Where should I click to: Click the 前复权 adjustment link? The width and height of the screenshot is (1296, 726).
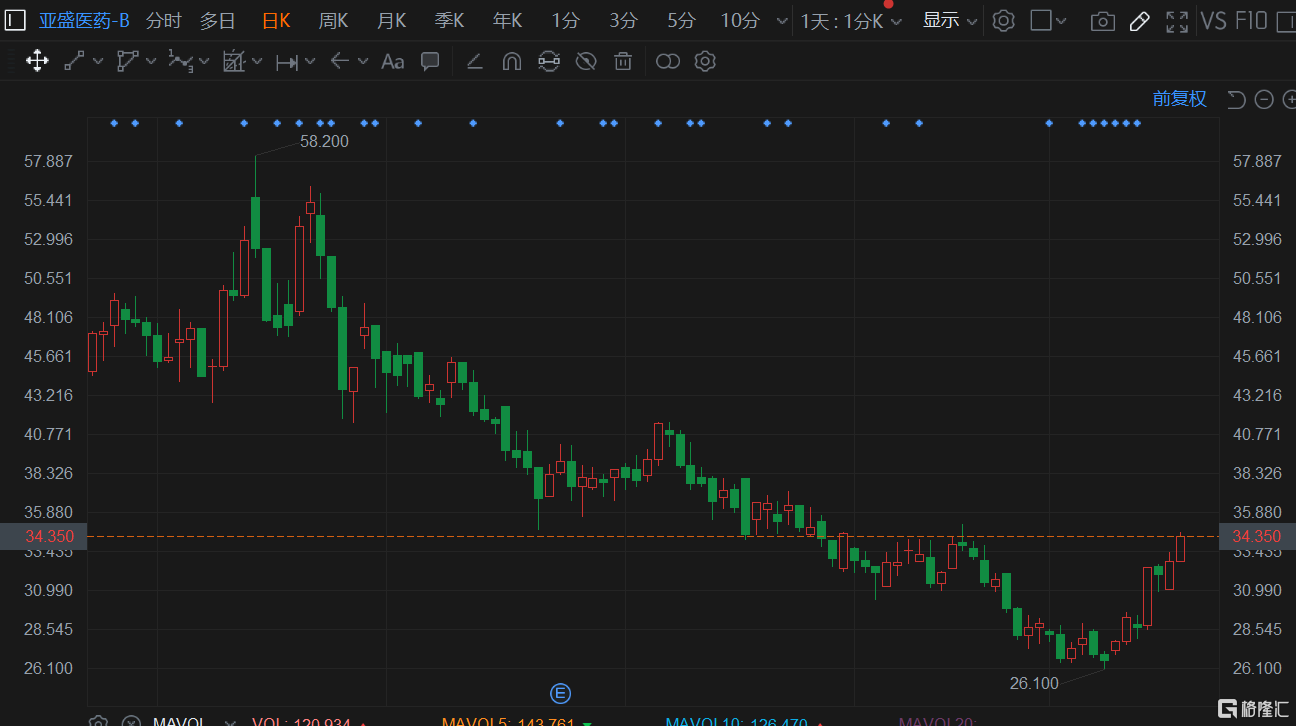[x=1180, y=99]
